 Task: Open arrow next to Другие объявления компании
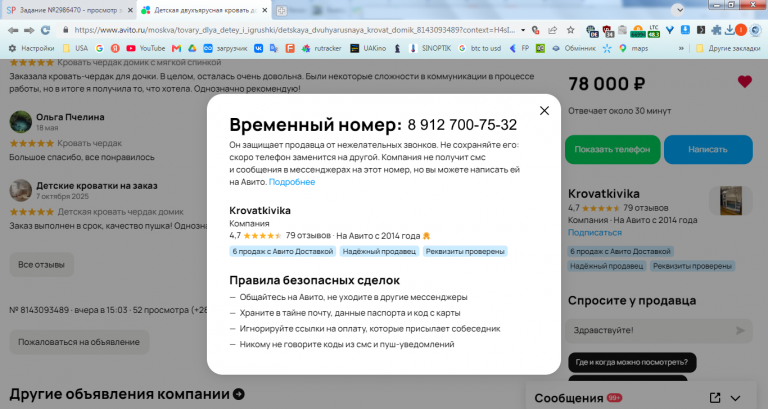239,394
